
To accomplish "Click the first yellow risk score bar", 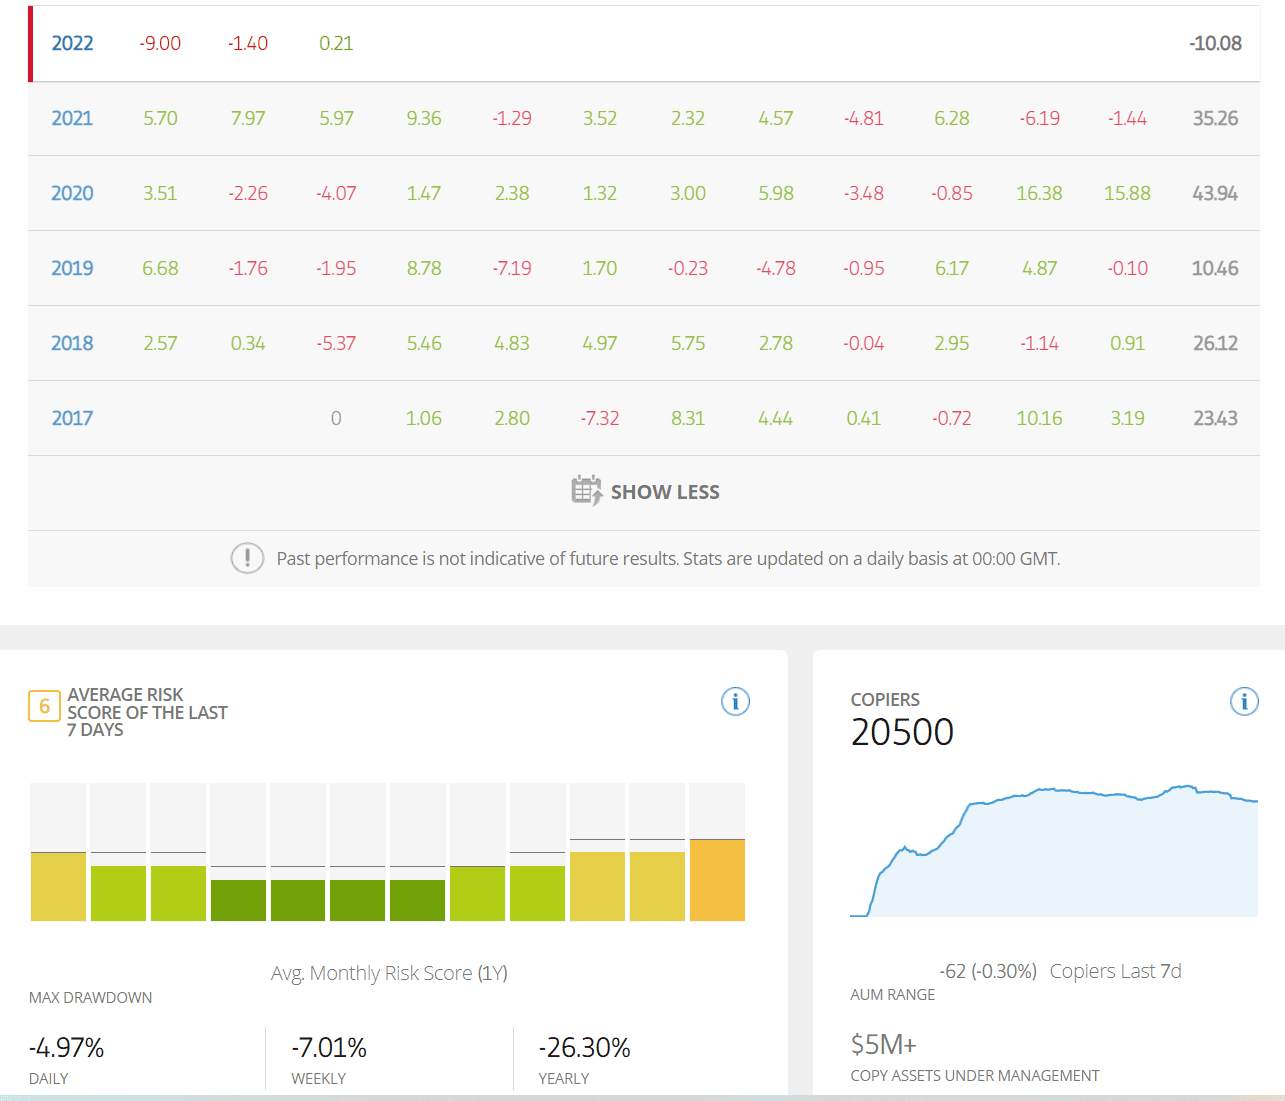I will [58, 886].
